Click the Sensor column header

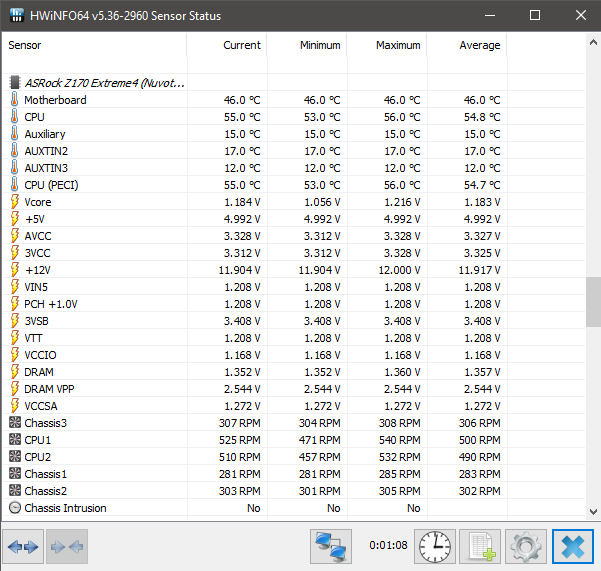94,45
